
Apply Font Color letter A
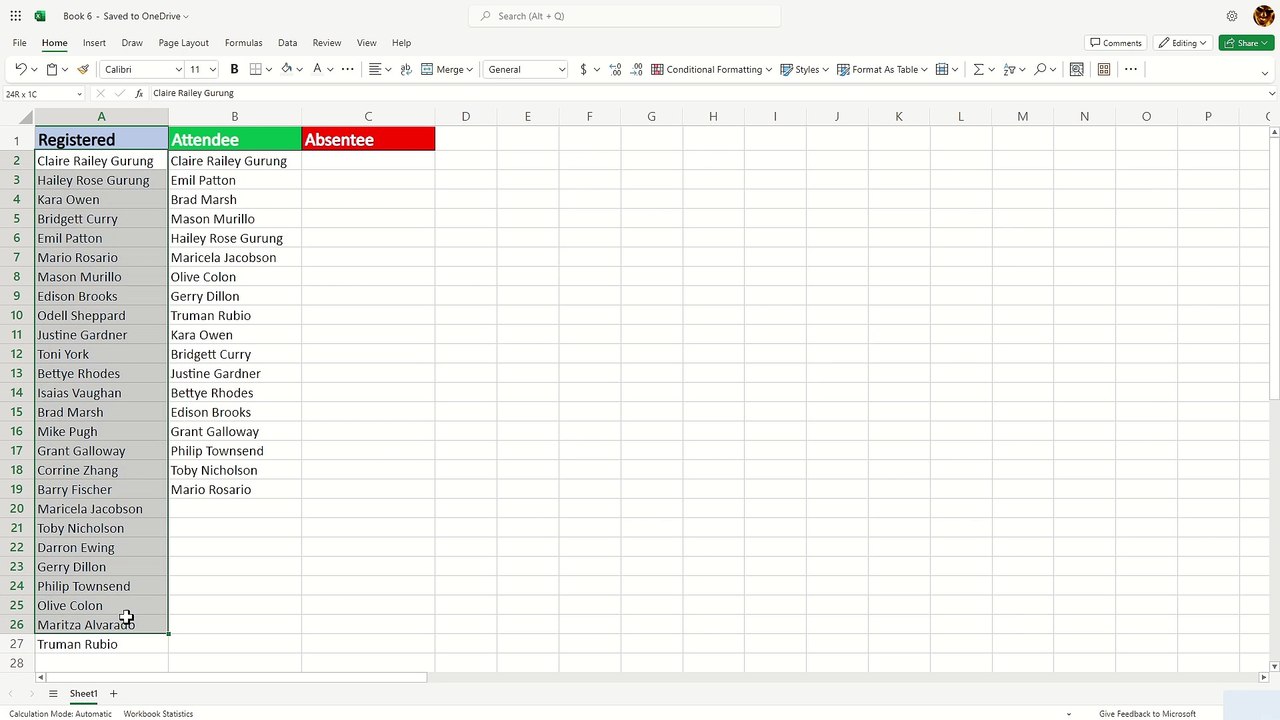click(x=317, y=69)
